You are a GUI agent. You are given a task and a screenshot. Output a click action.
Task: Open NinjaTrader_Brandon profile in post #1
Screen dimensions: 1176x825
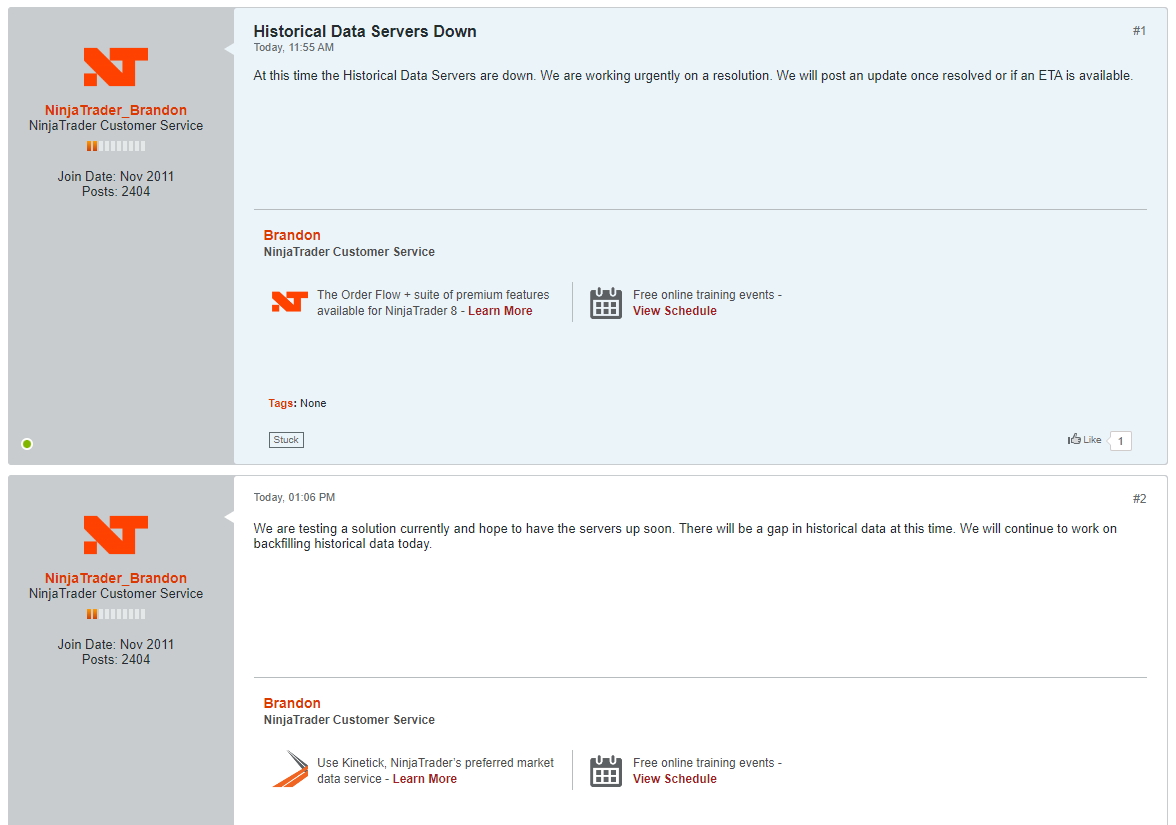click(116, 110)
